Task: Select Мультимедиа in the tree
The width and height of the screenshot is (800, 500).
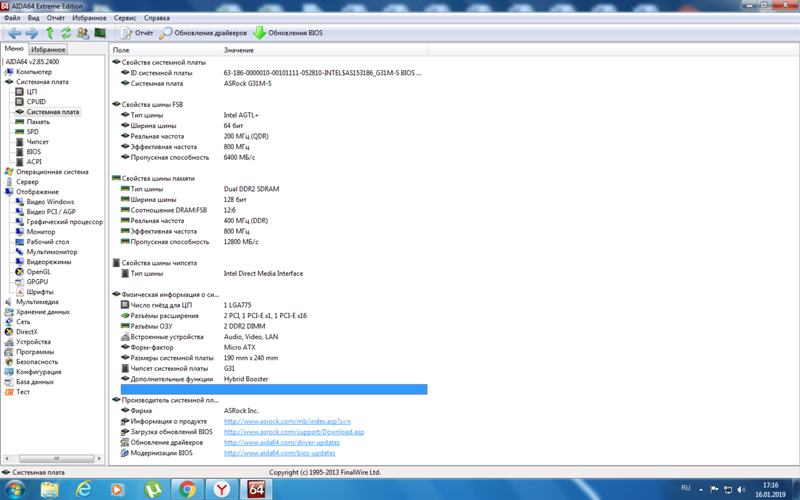Action: (37, 302)
